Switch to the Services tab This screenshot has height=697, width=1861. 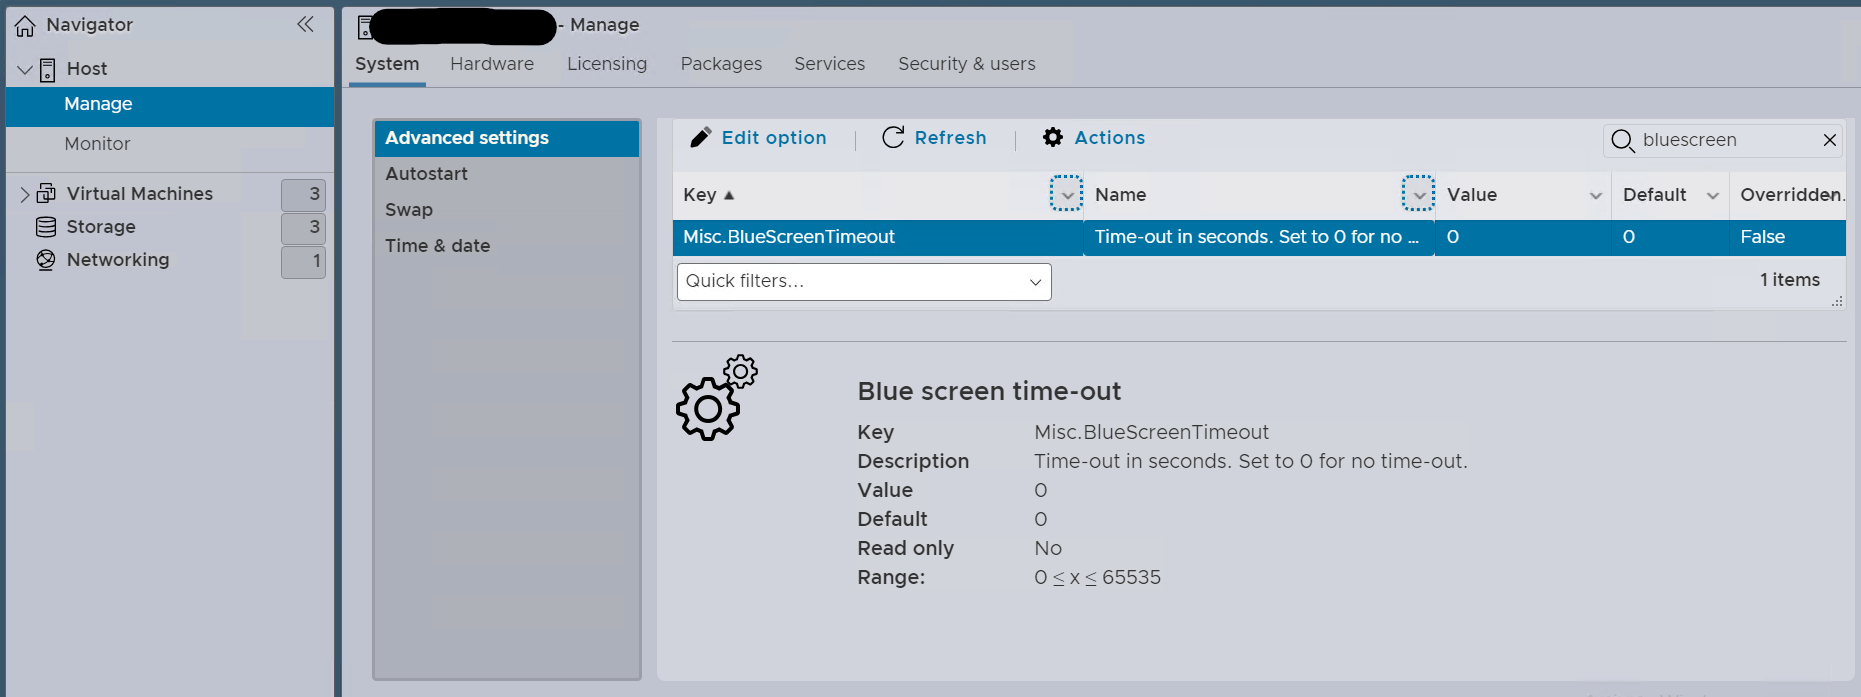click(x=830, y=64)
